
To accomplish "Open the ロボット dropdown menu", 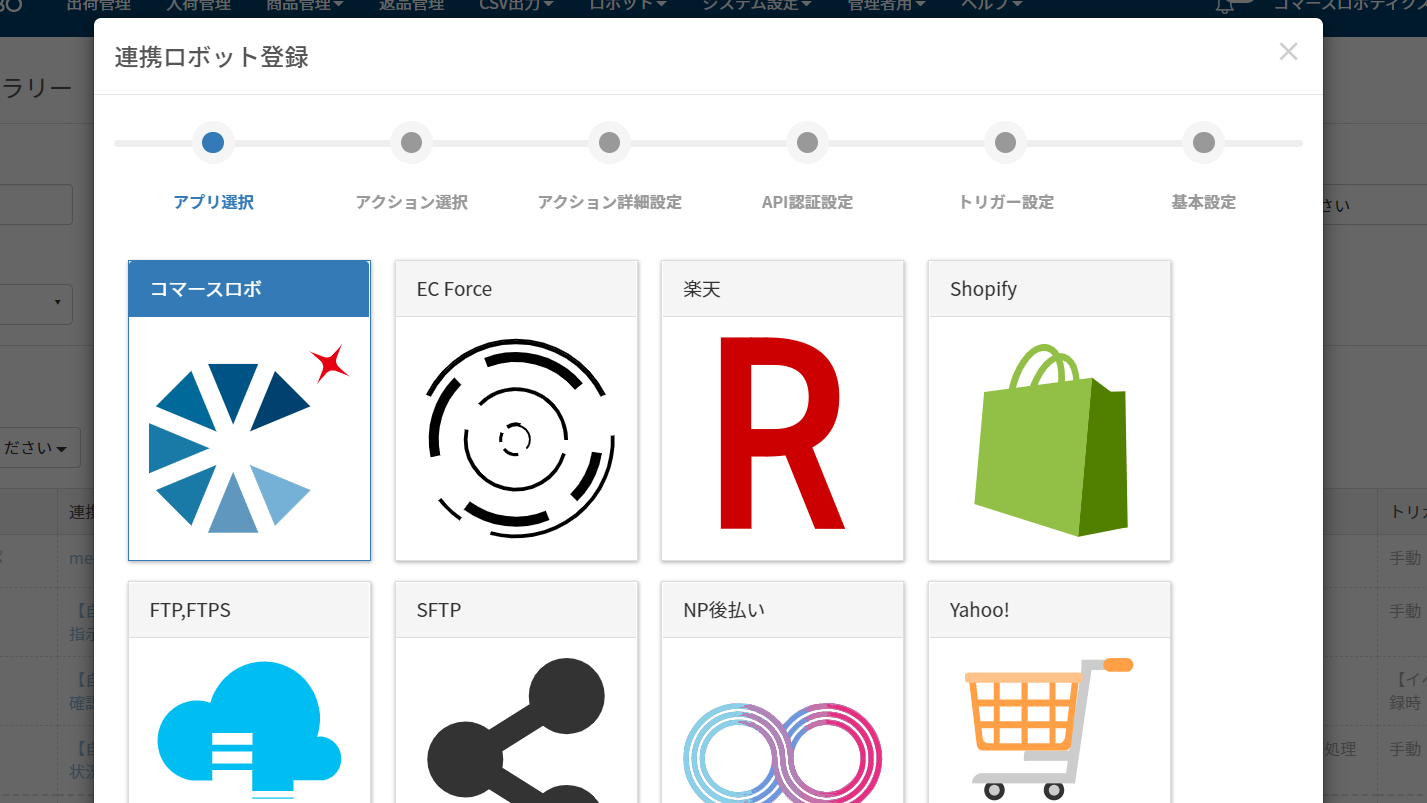I will pyautogui.click(x=628, y=5).
